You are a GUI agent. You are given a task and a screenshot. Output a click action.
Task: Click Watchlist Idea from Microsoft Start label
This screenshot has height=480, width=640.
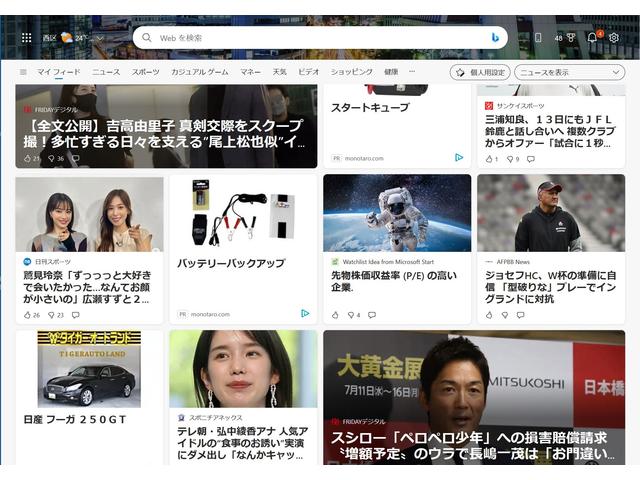[x=388, y=262]
